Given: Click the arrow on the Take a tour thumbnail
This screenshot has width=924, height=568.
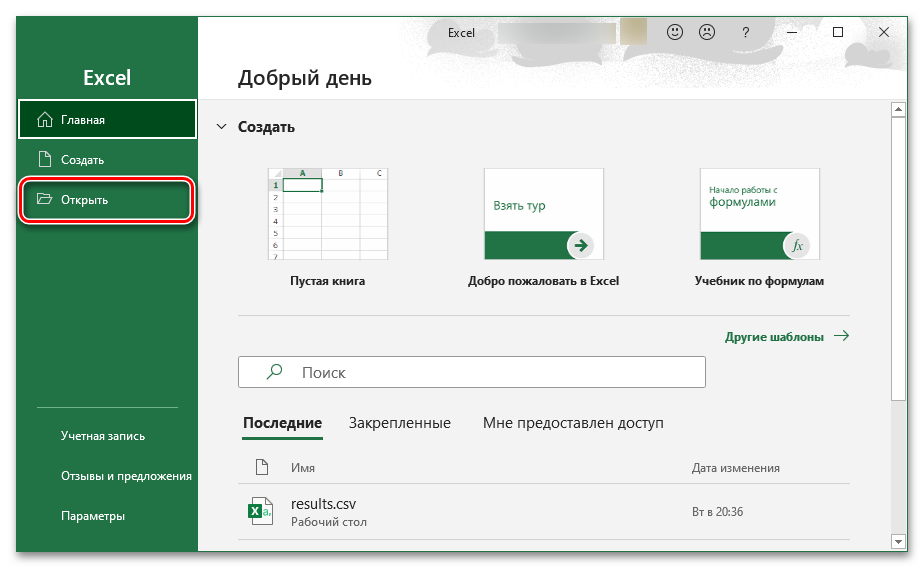Looking at the screenshot, I should pos(580,245).
